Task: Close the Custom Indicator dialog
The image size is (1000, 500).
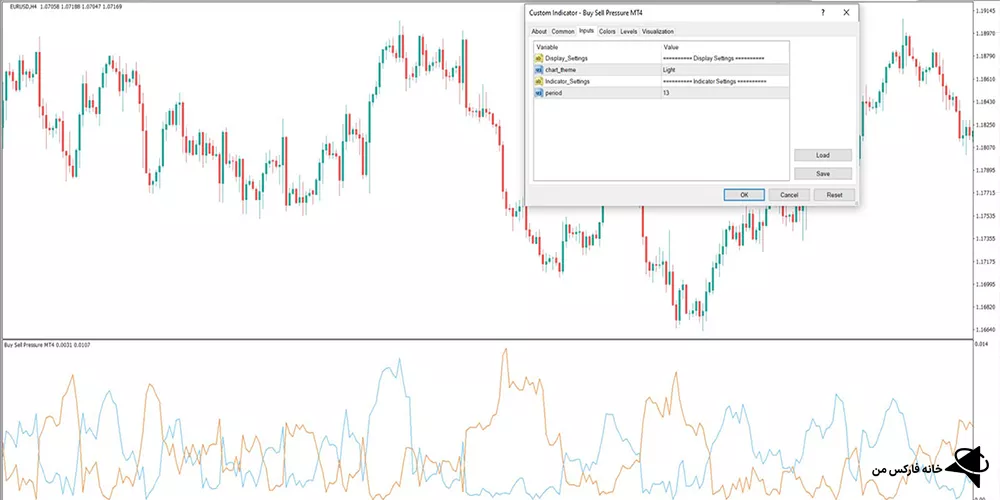Action: 846,12
